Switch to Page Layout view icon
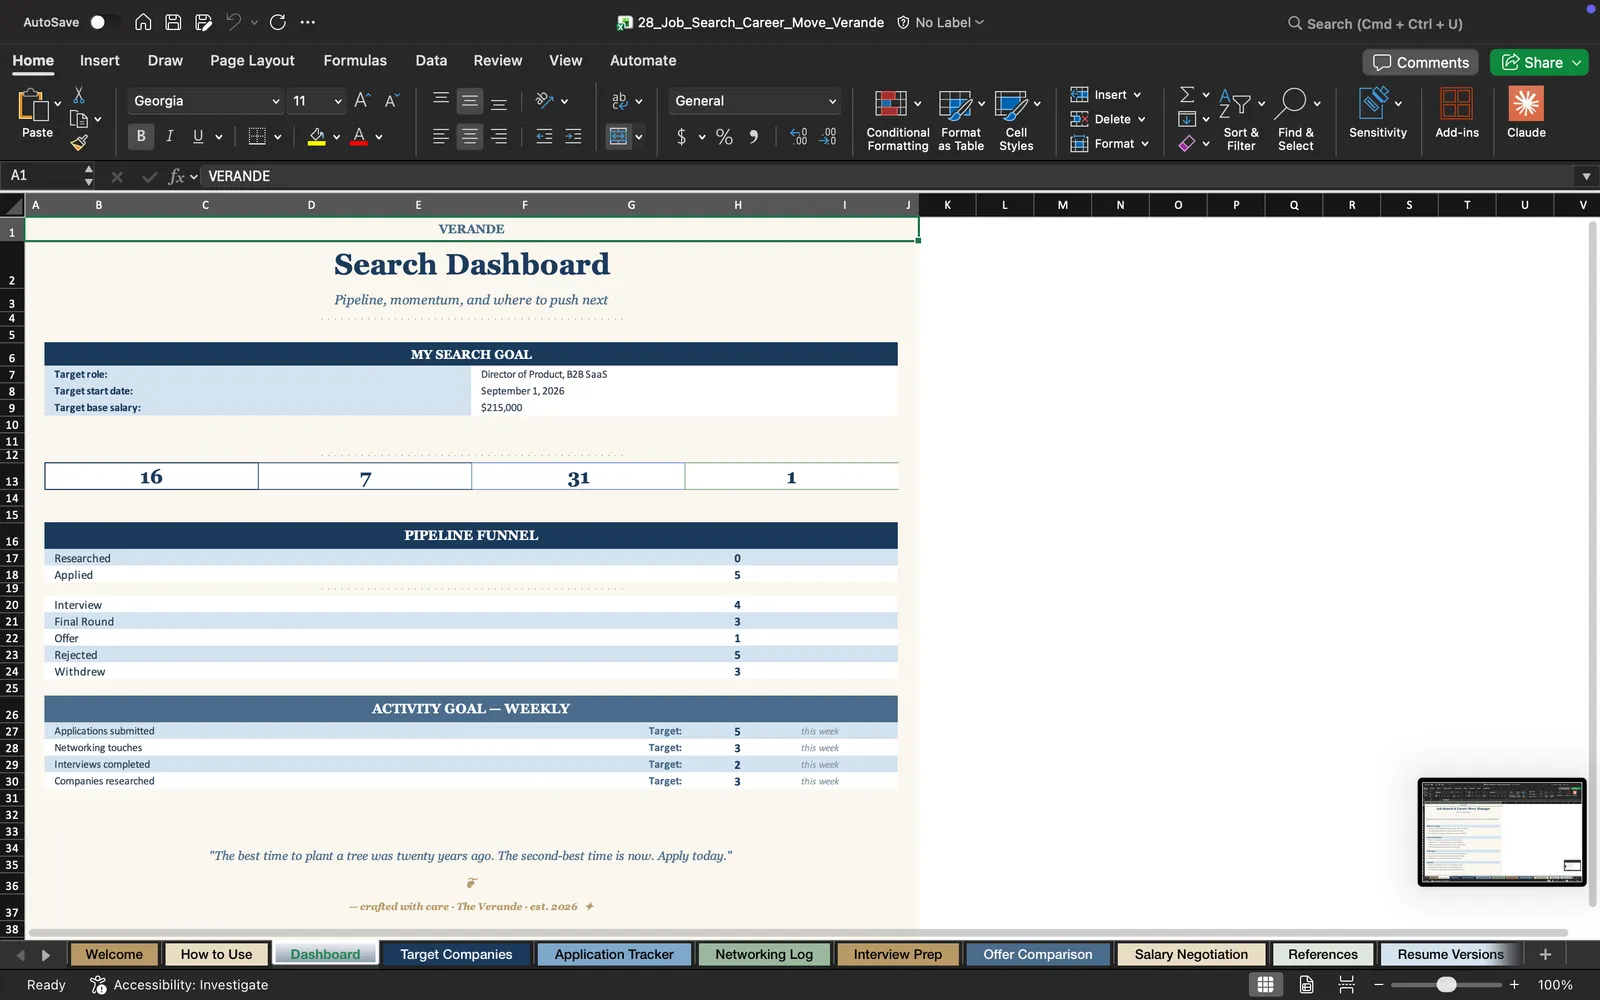 click(x=1306, y=985)
